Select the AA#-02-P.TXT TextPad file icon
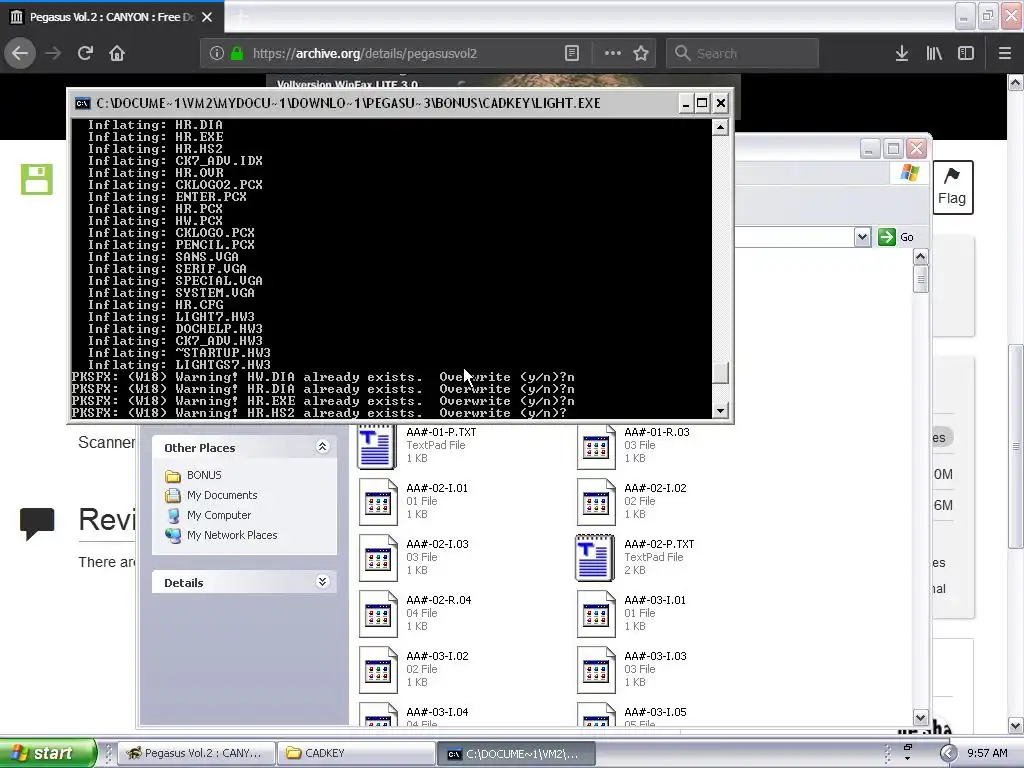The image size is (1024, 768). tap(595, 558)
